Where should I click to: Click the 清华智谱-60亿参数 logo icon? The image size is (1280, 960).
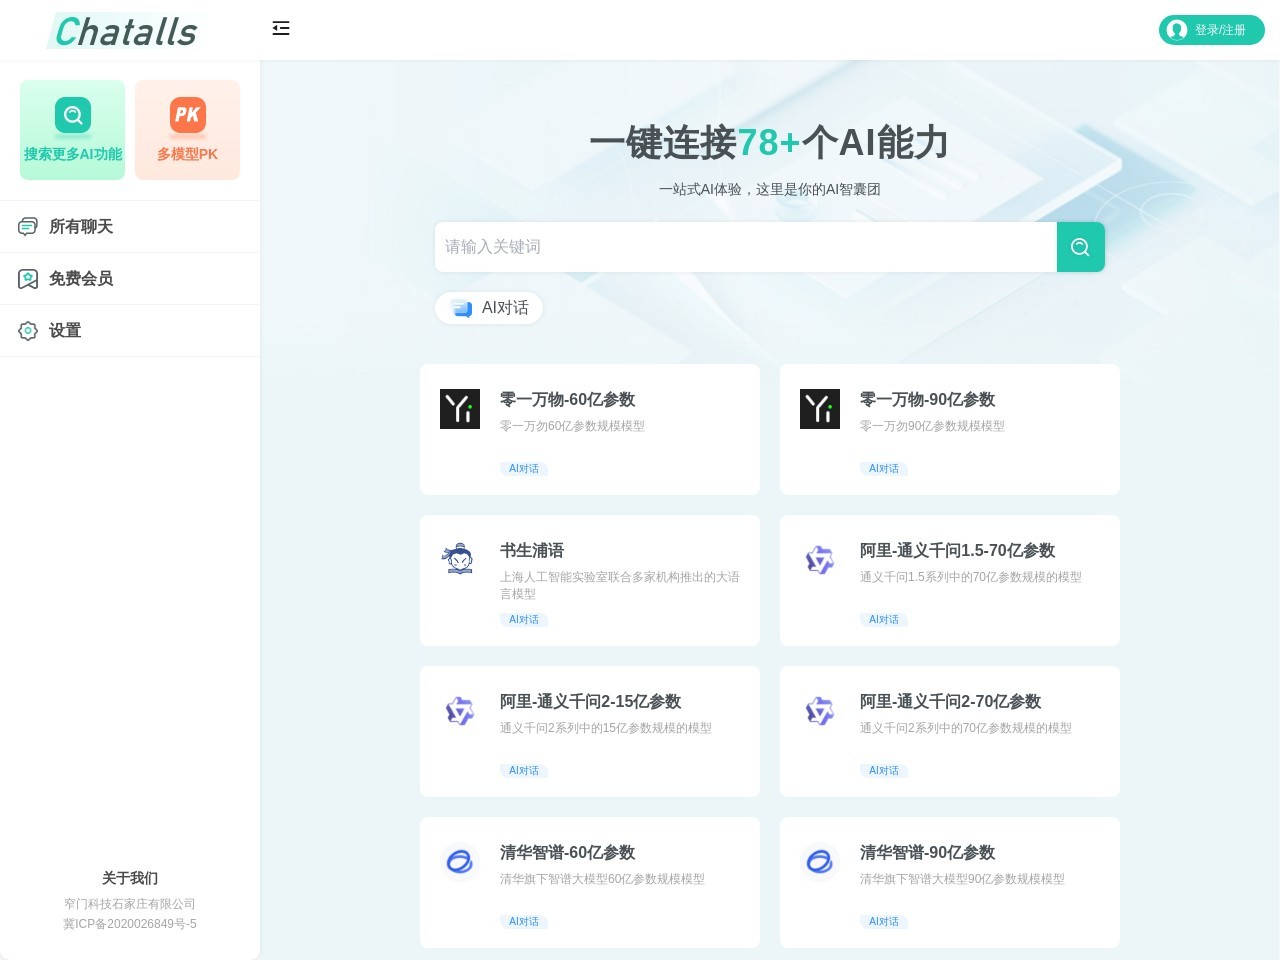[x=460, y=861]
